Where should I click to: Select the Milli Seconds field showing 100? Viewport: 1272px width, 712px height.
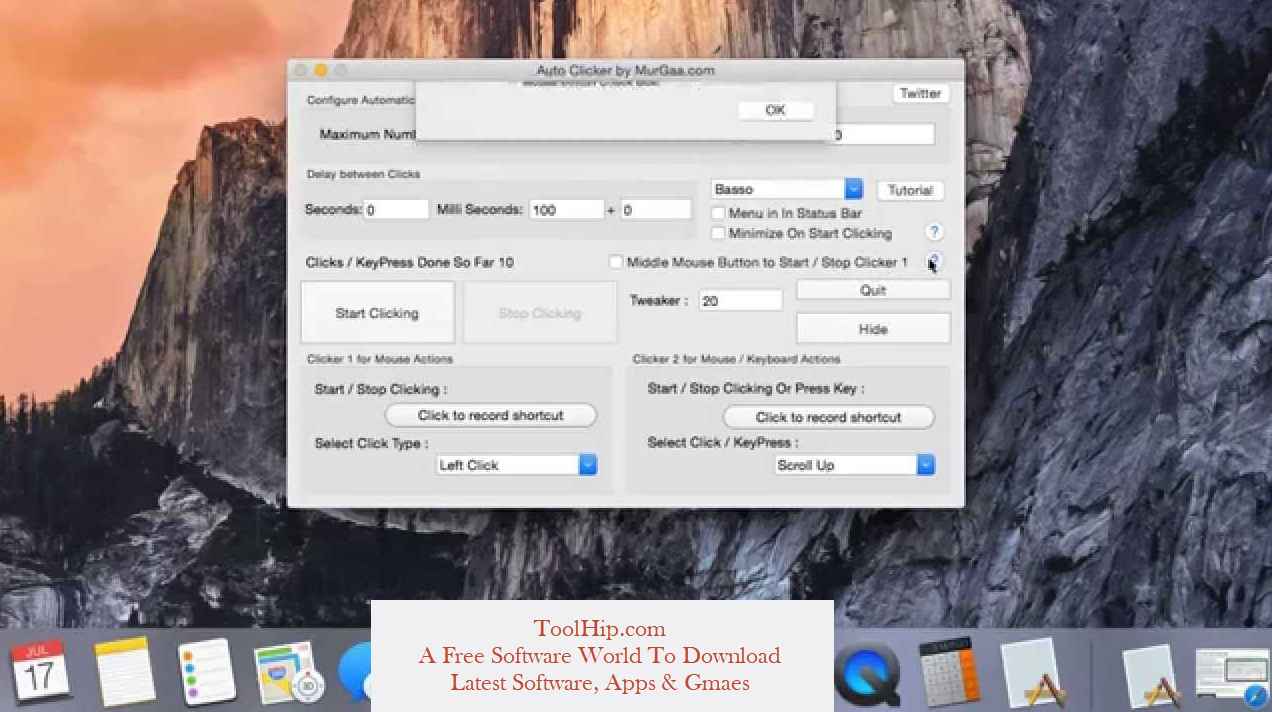[566, 210]
